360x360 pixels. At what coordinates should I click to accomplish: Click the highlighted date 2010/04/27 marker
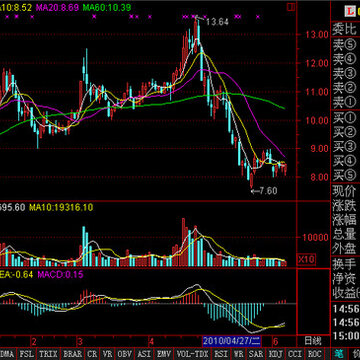pyautogui.click(x=232, y=341)
